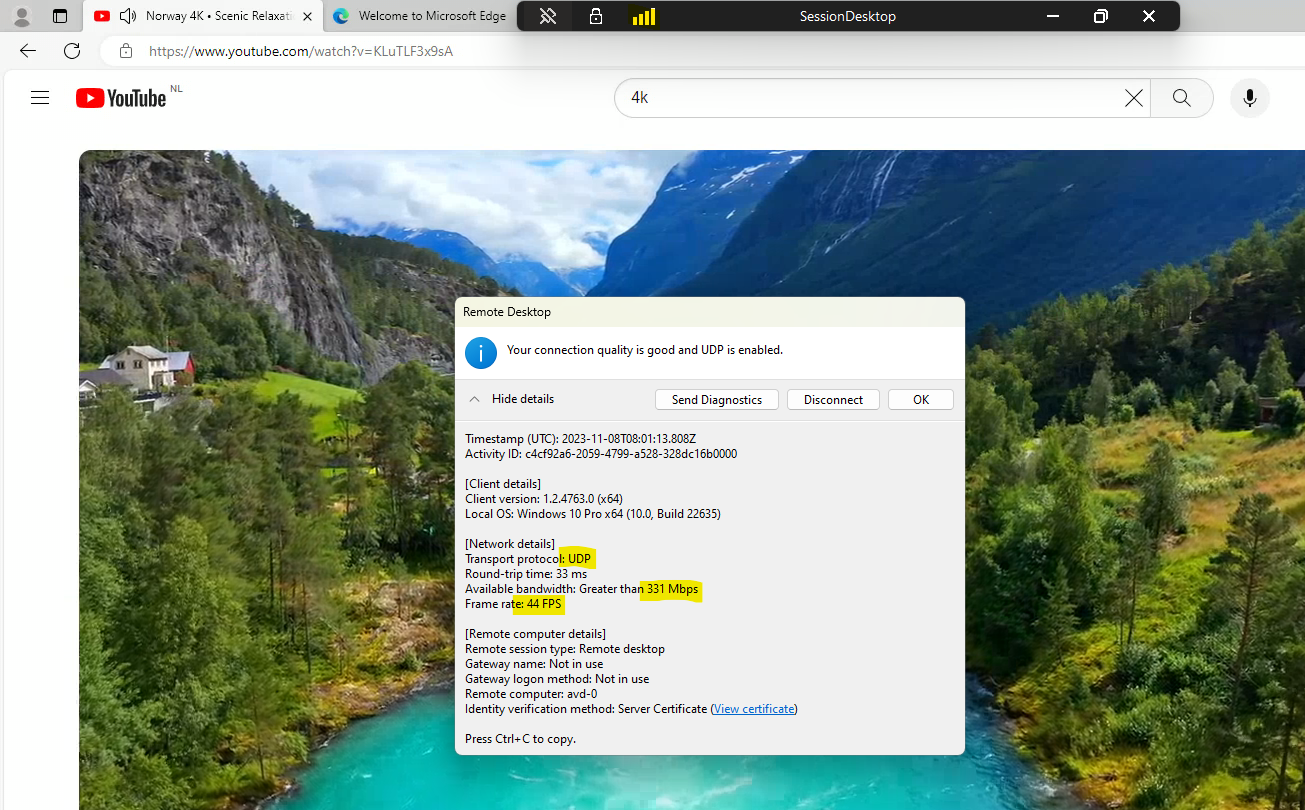1305x810 pixels.
Task: Switch to the Welcome to Microsoft Edge tab
Action: (x=420, y=16)
